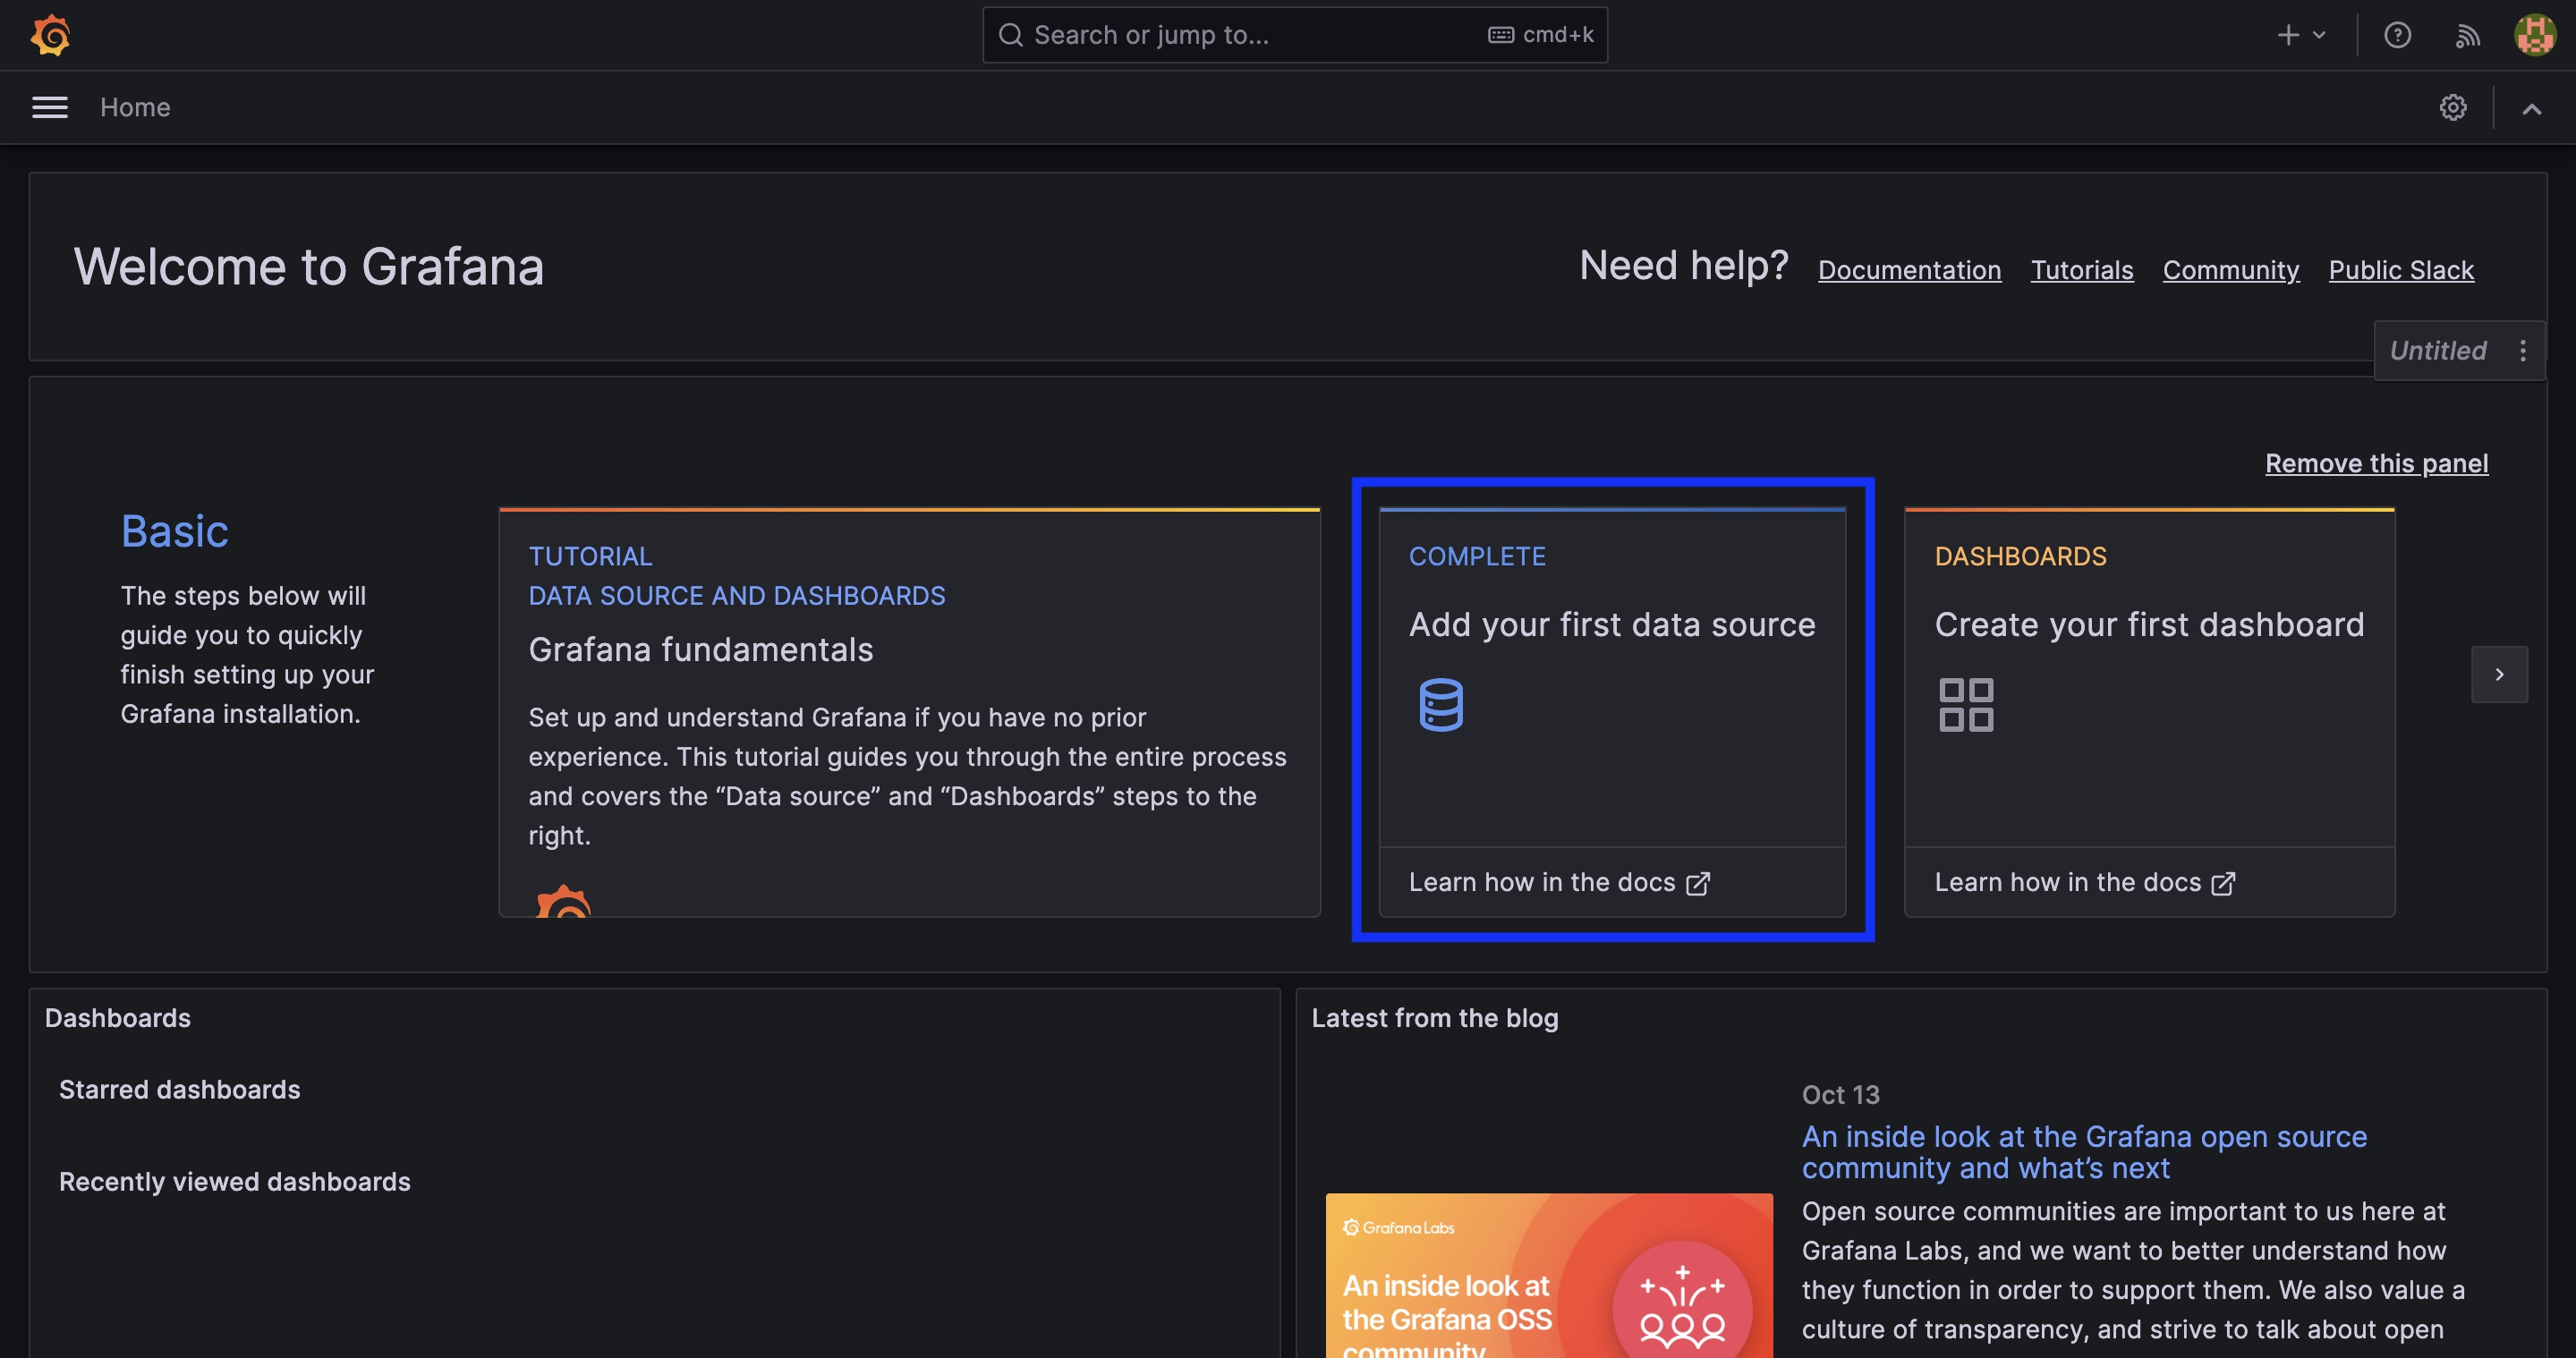2576x1358 pixels.
Task: Click the Dashboards panel title
Action: pos(118,1017)
